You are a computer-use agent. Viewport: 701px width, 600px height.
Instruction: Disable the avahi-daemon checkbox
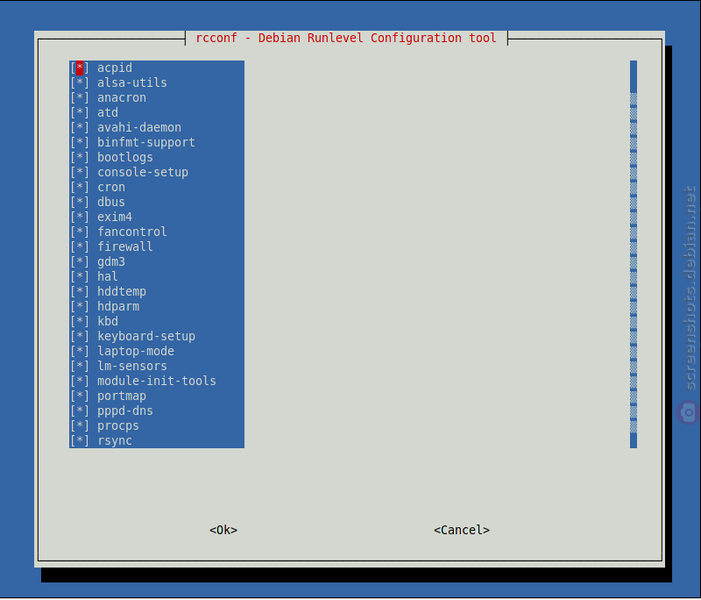[80, 127]
